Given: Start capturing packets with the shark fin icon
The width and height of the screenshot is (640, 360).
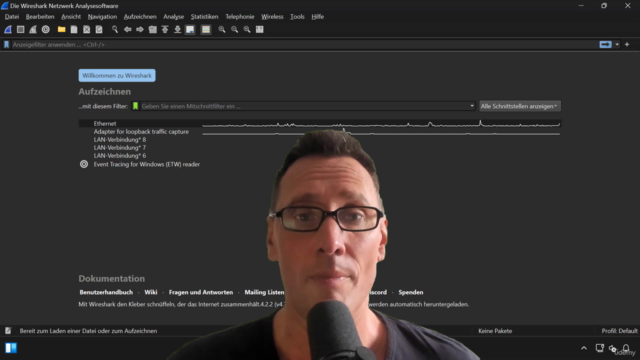Looking at the screenshot, I should [8, 29].
